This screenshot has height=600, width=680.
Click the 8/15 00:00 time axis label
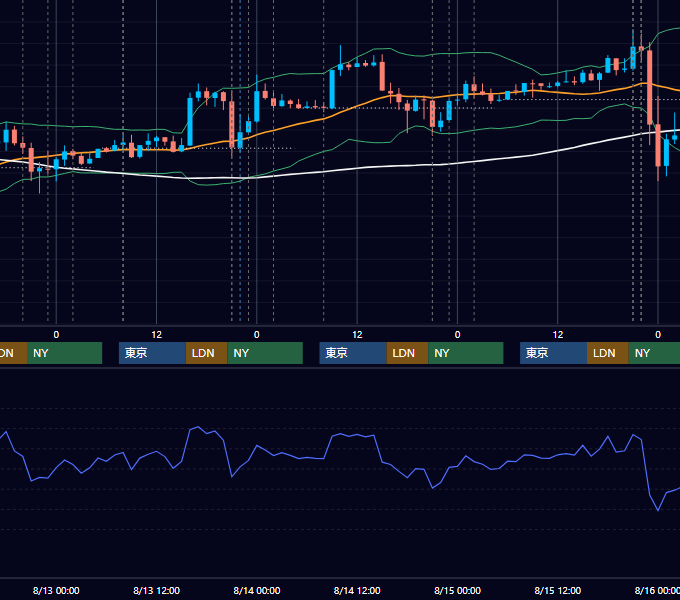(458, 590)
